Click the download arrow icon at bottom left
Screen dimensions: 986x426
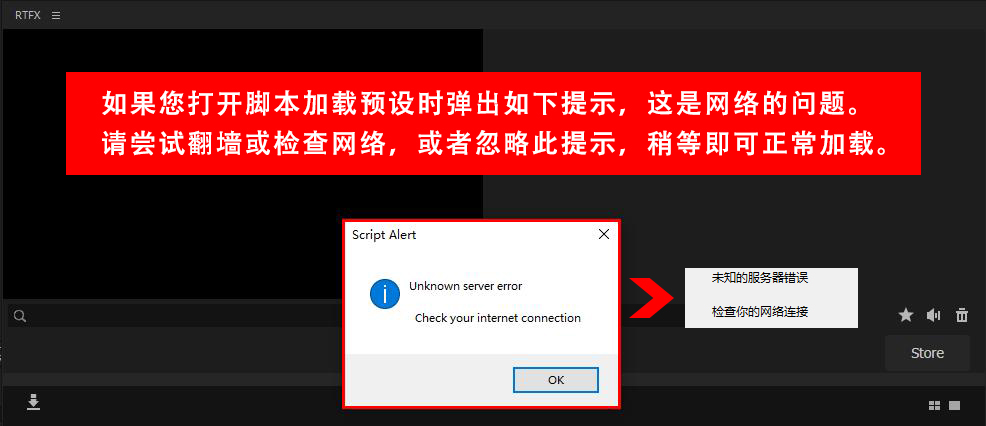pos(33,401)
